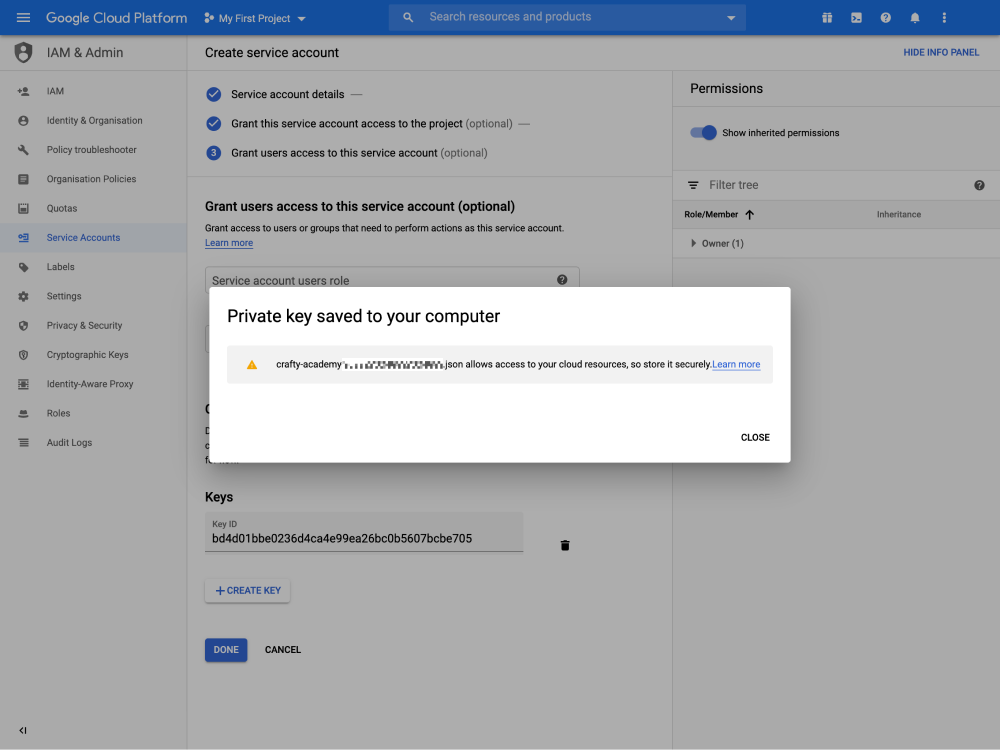This screenshot has height=750, width=1000.
Task: Go to Service Accounts in sidebar
Action: tap(83, 238)
